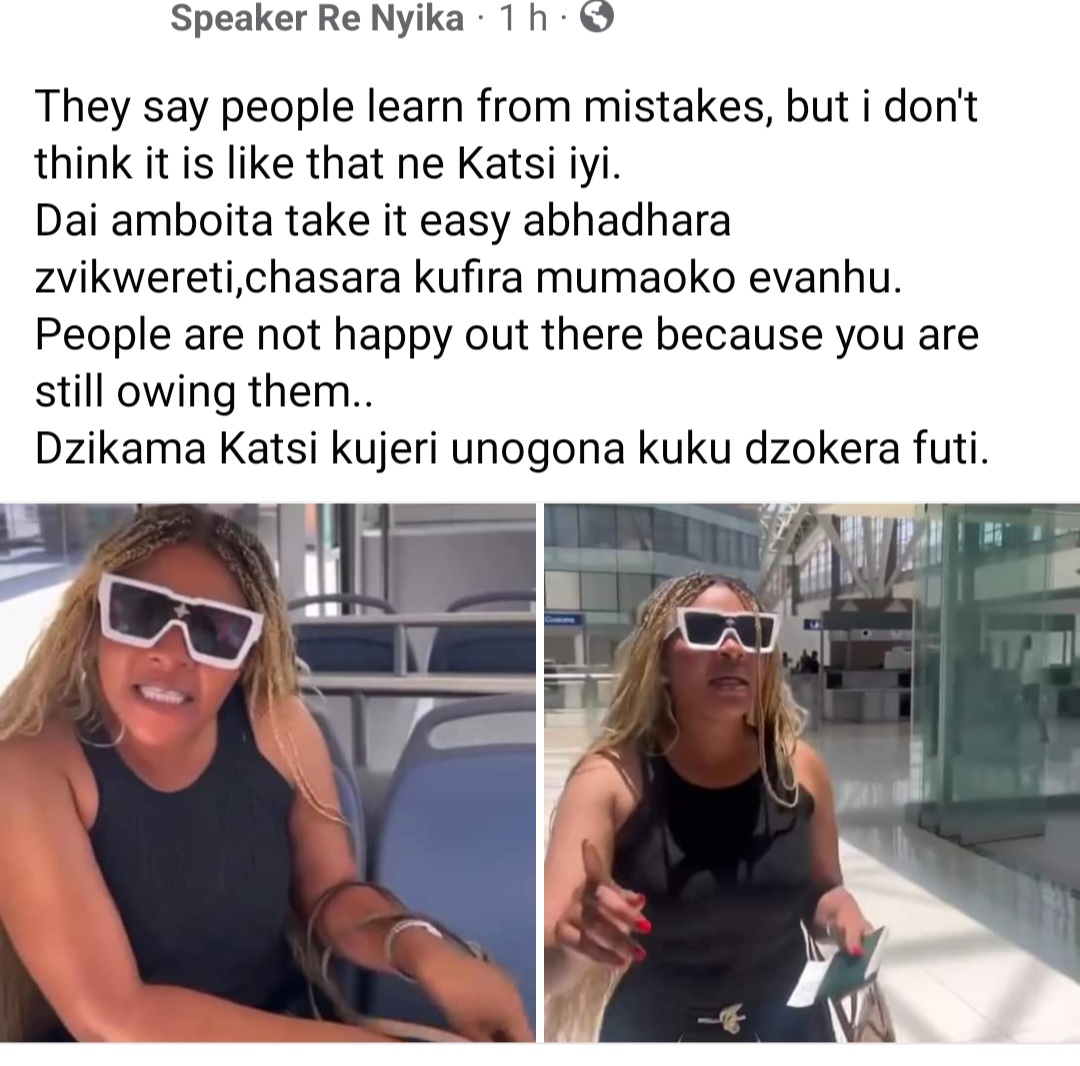Select the line "They say people learn from mistakes"

[400, 107]
